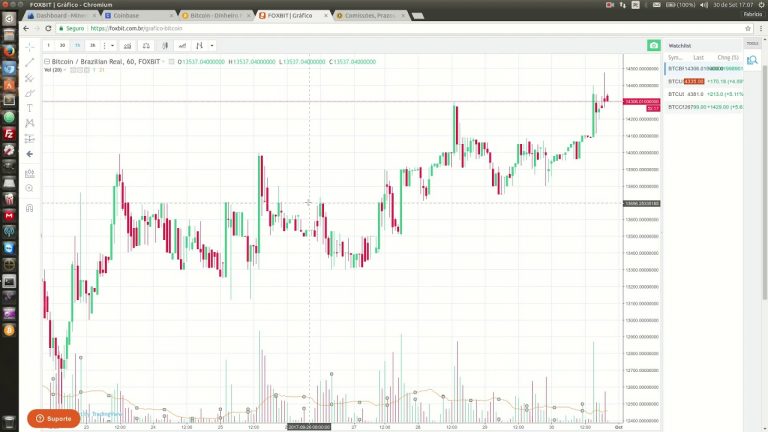This screenshot has height=432, width=768.
Task: Select the text annotation tool
Action: [30, 108]
